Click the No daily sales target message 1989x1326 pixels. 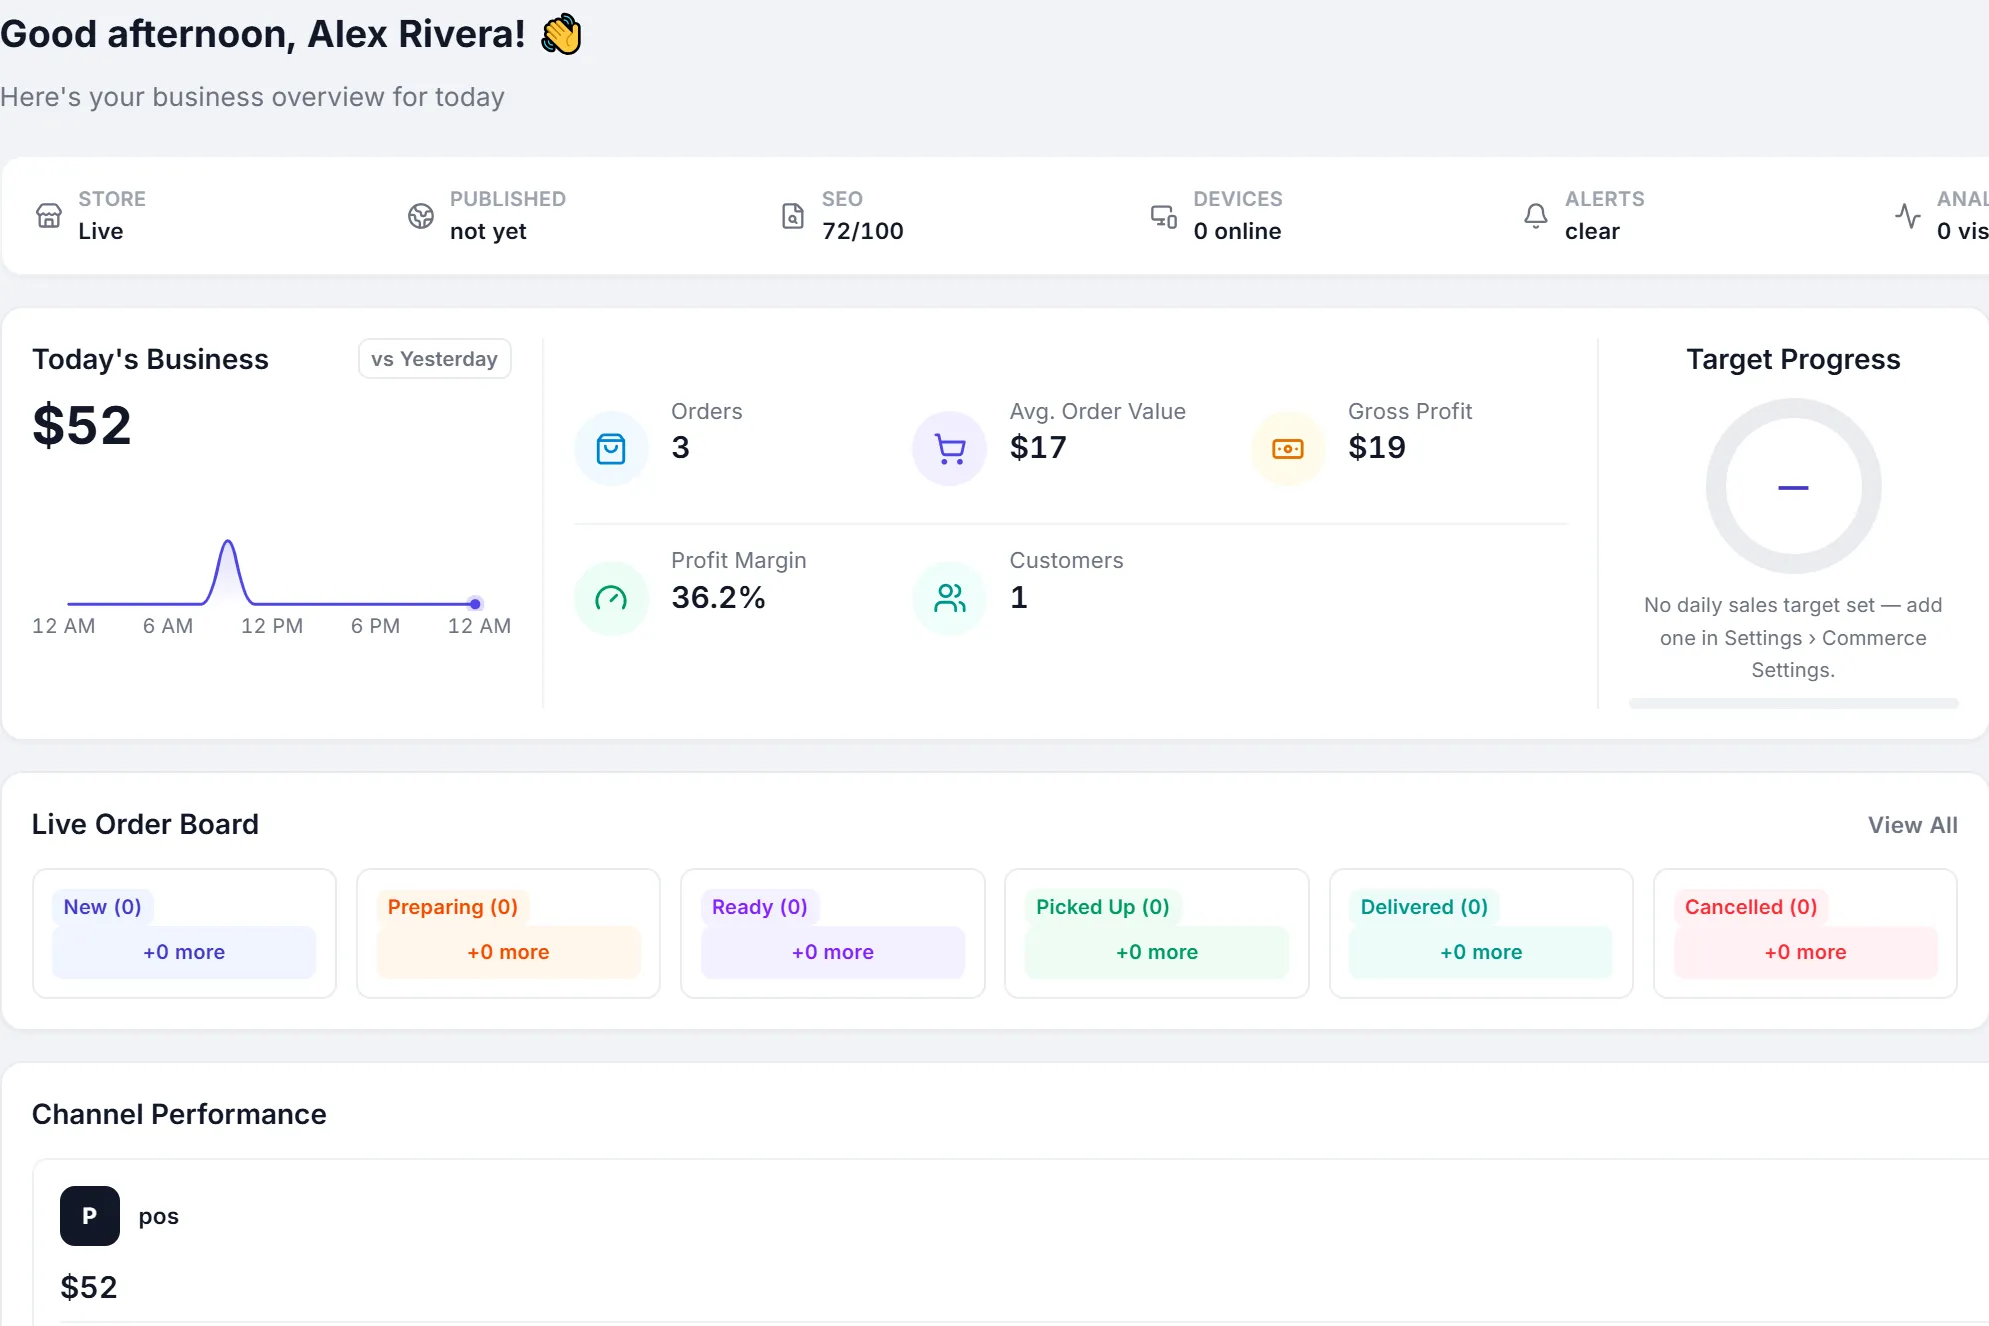point(1793,638)
